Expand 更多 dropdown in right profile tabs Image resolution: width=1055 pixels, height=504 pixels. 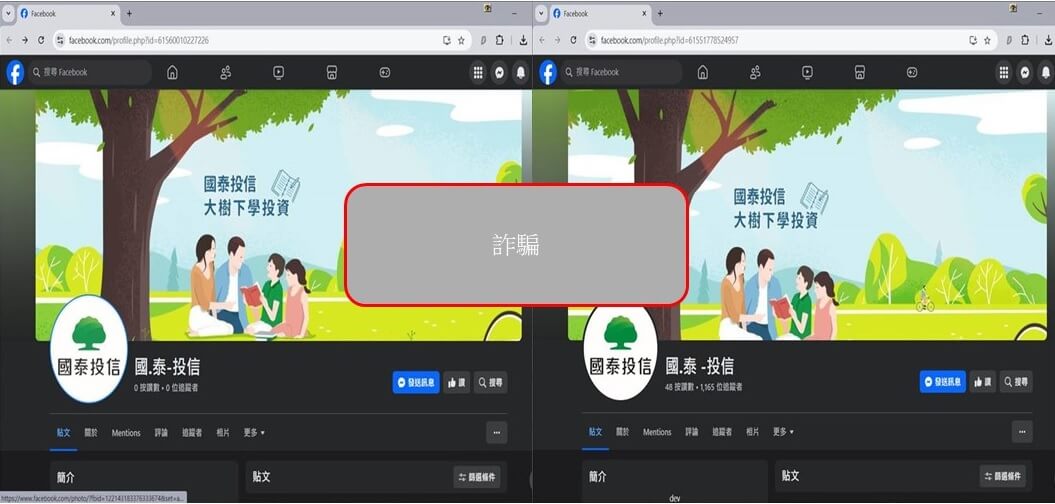click(x=783, y=432)
